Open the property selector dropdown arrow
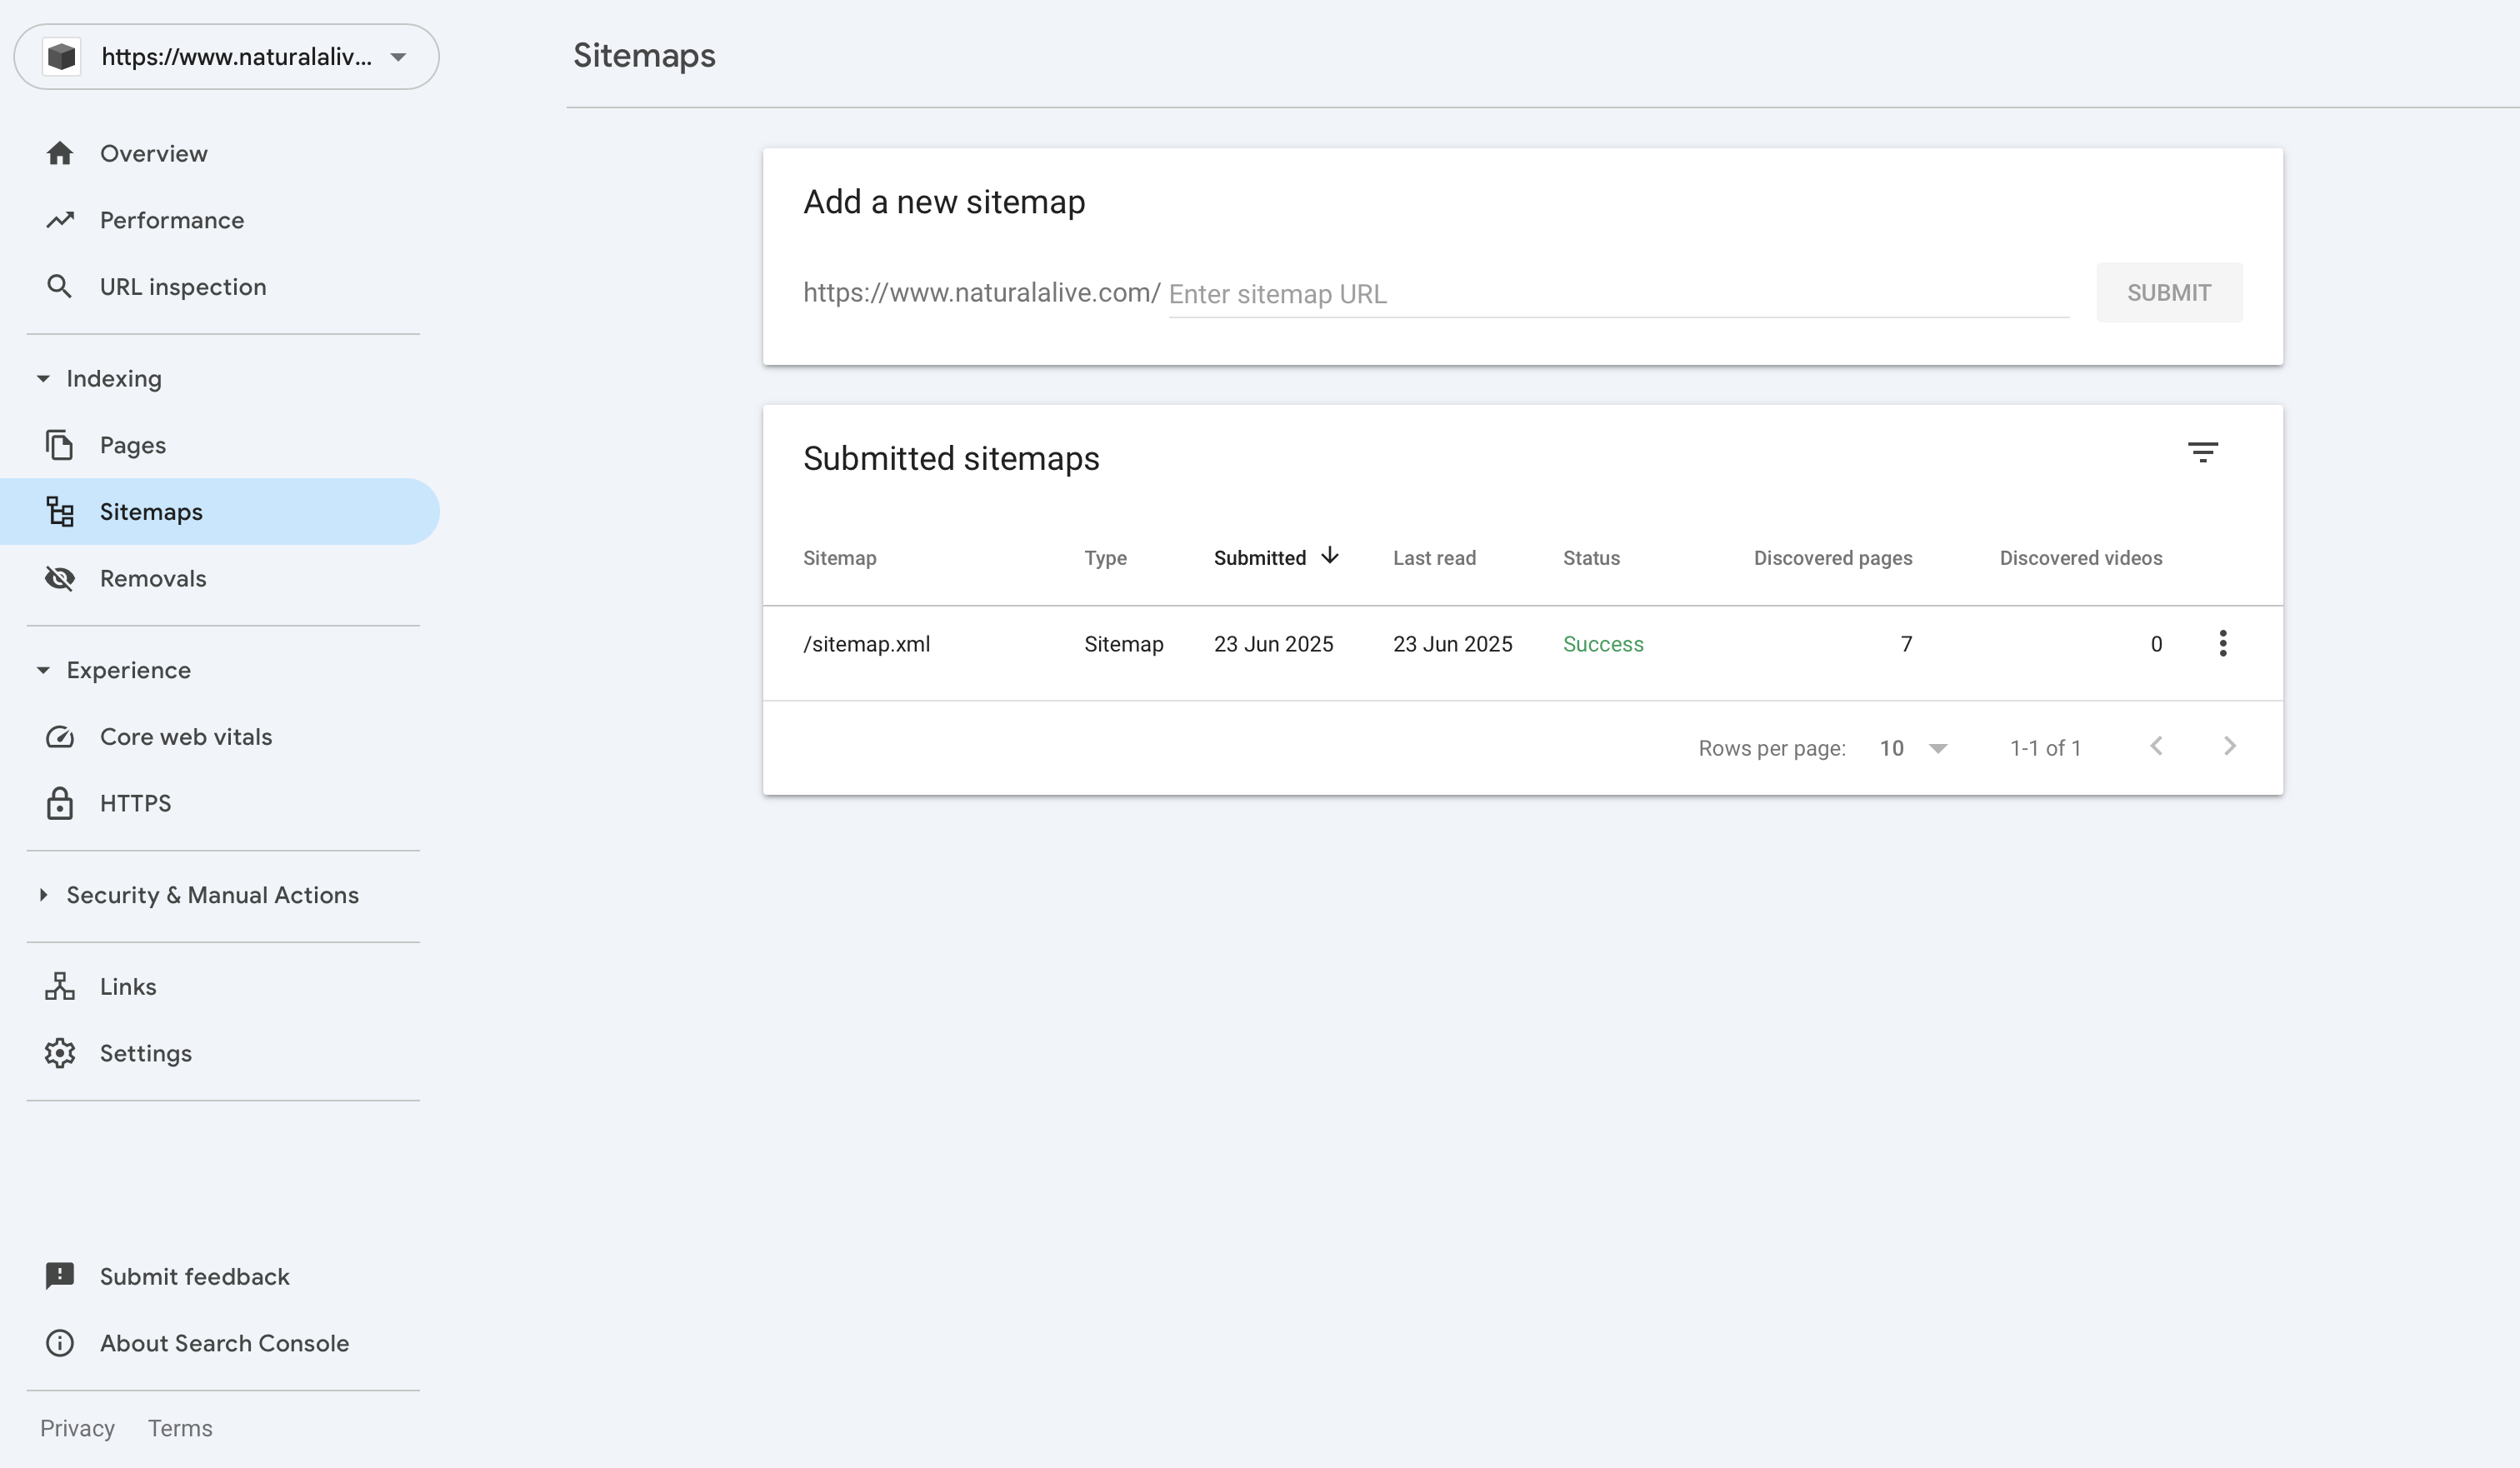2520x1468 pixels. pos(398,57)
